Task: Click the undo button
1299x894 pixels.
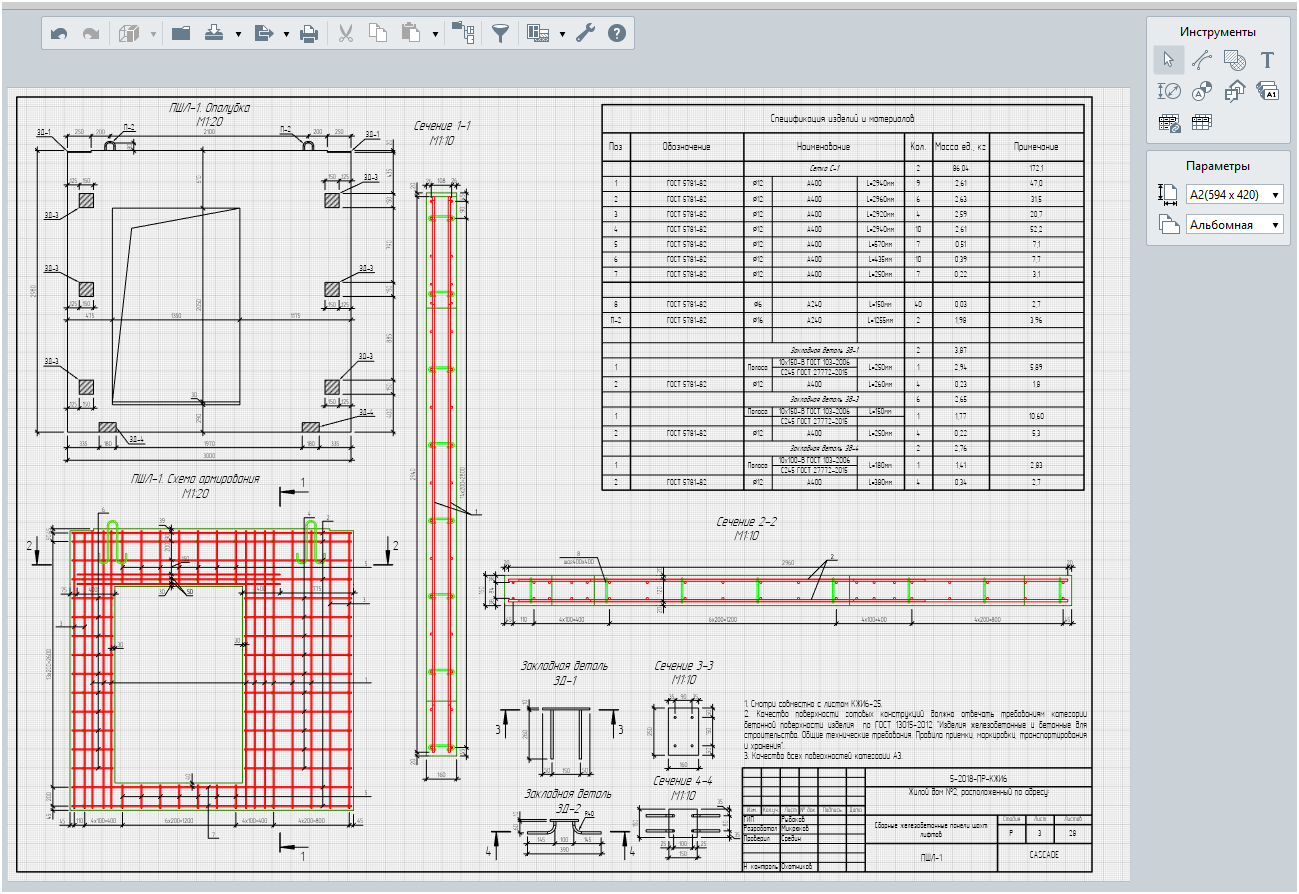Action: pyautogui.click(x=59, y=34)
